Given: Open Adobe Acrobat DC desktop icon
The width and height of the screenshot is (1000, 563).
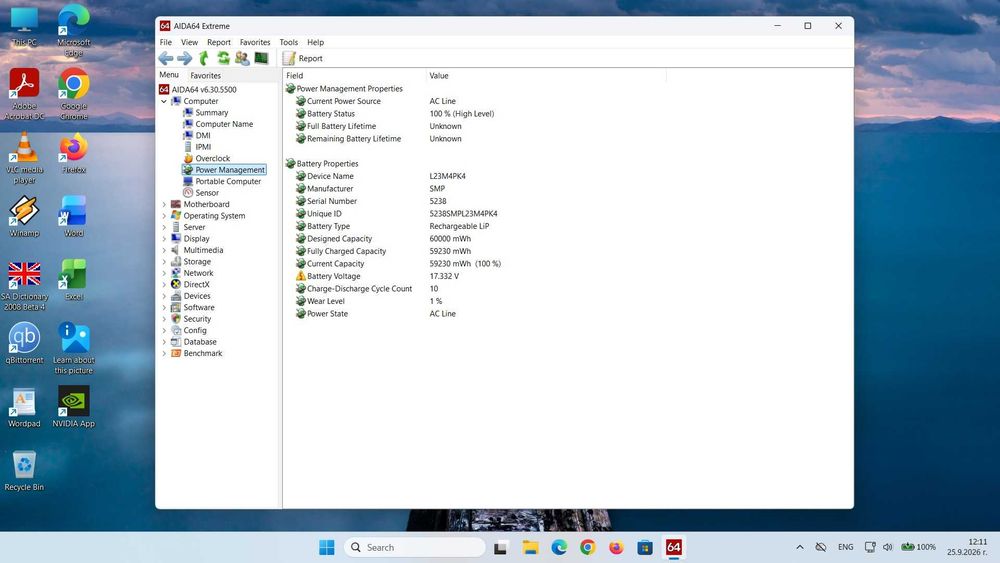Looking at the screenshot, I should click(24, 94).
